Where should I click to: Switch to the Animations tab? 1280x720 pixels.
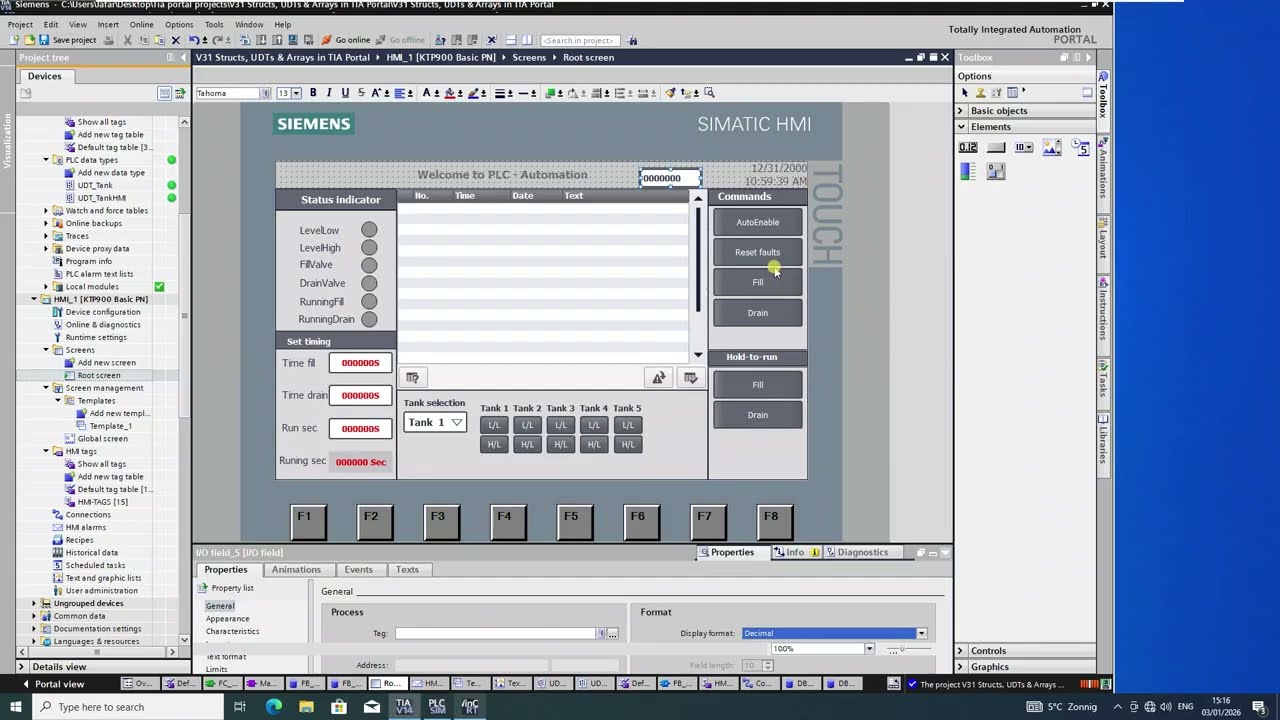[x=296, y=570]
